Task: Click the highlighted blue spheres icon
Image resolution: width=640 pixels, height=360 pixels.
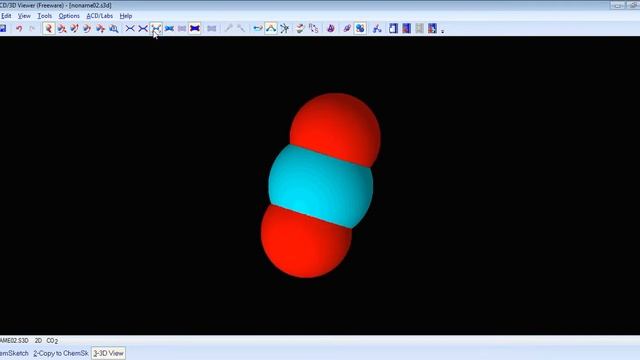Action: tap(360, 28)
